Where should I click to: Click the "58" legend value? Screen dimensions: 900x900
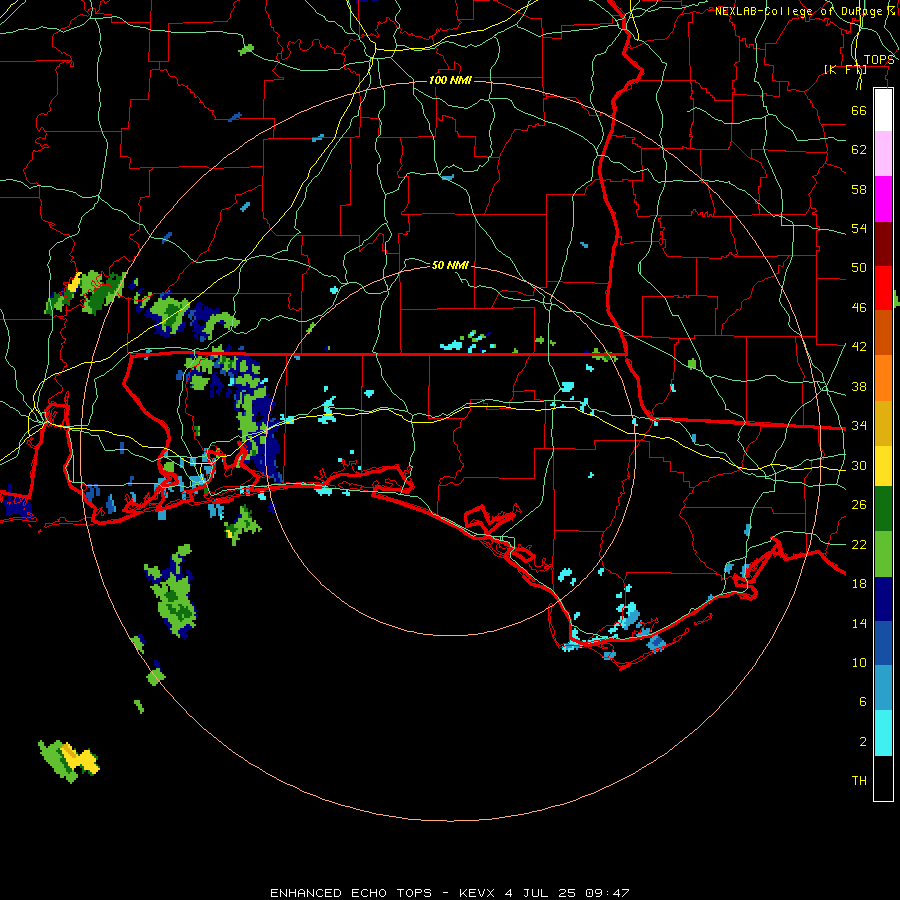click(x=859, y=189)
